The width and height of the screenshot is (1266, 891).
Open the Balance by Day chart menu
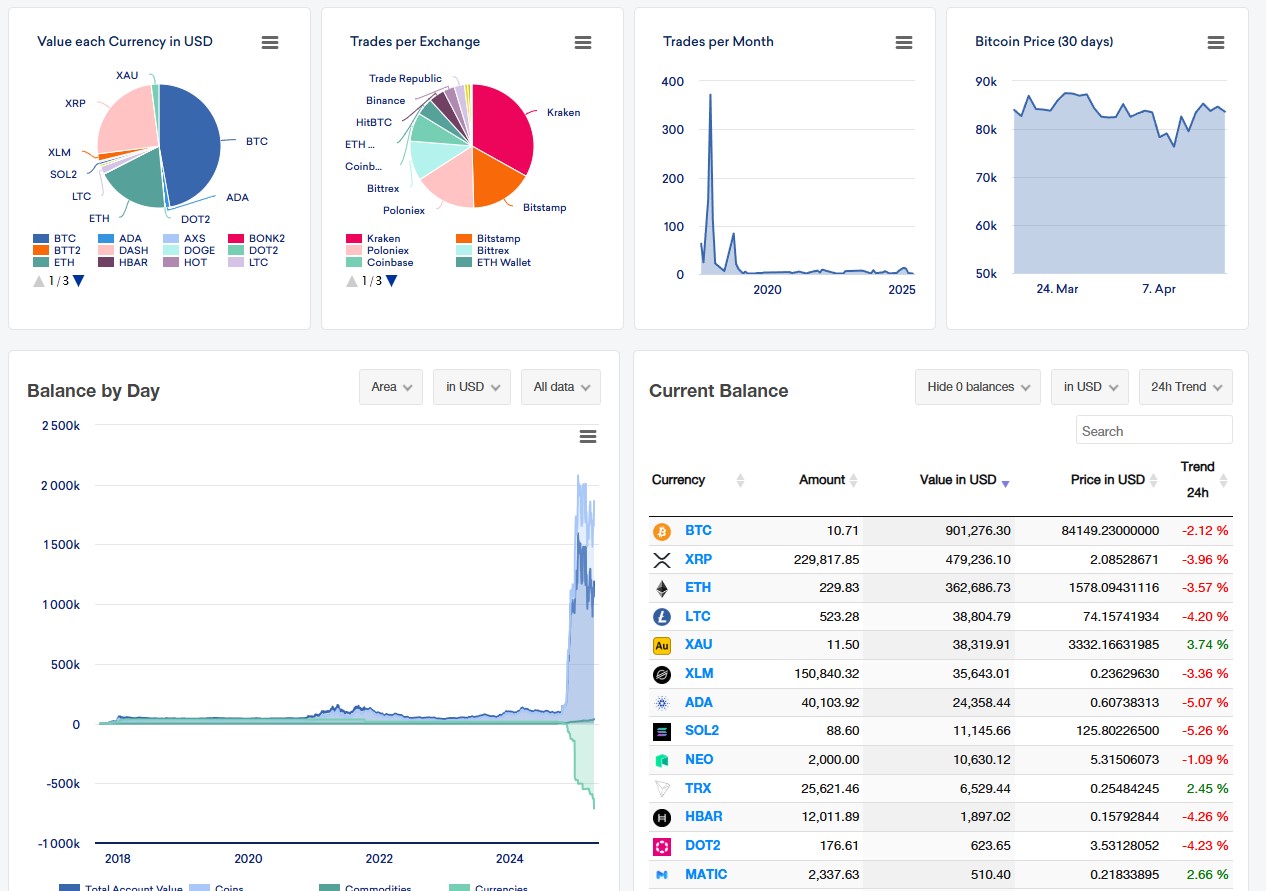(588, 436)
